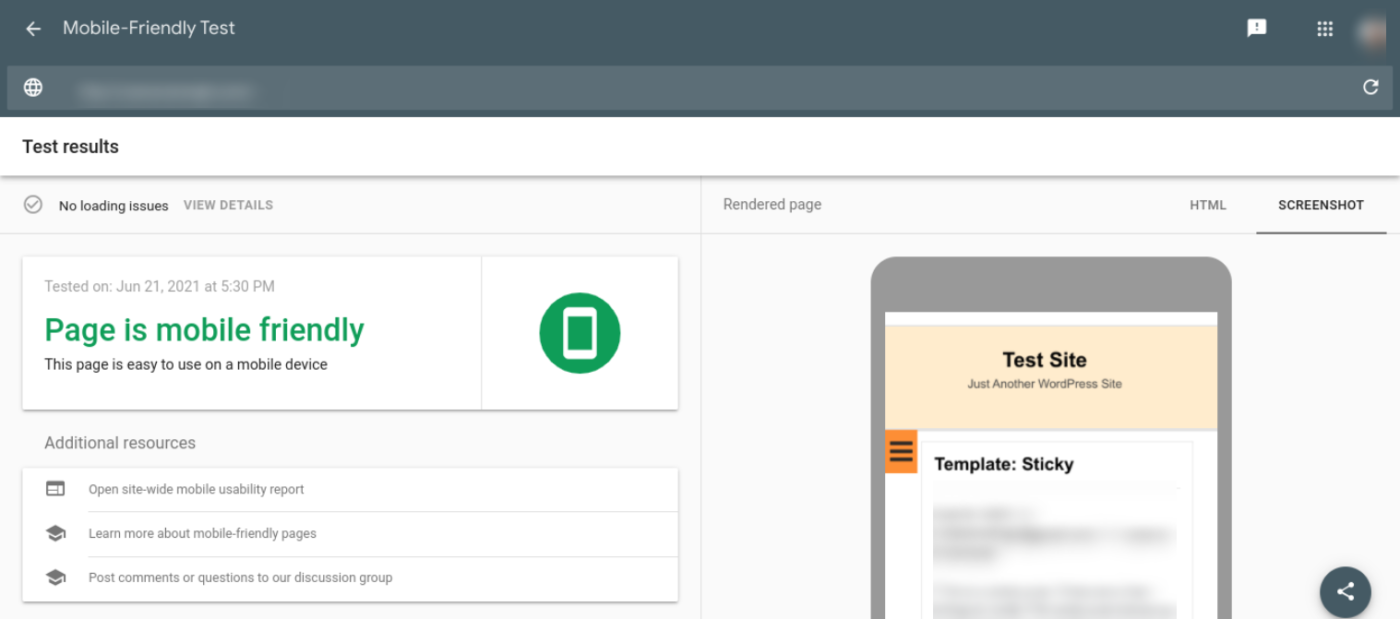Click the Test results heading
Screen dimensions: 1400x619
70,147
